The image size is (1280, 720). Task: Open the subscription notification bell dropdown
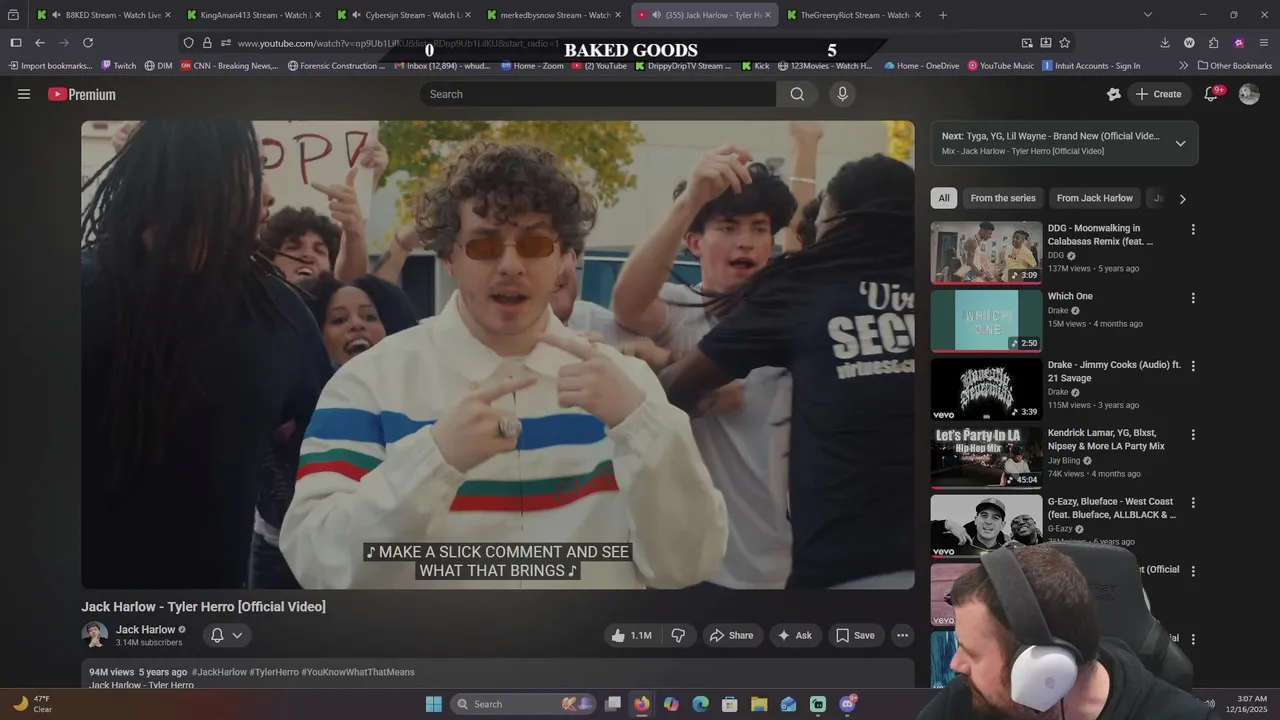pos(227,635)
